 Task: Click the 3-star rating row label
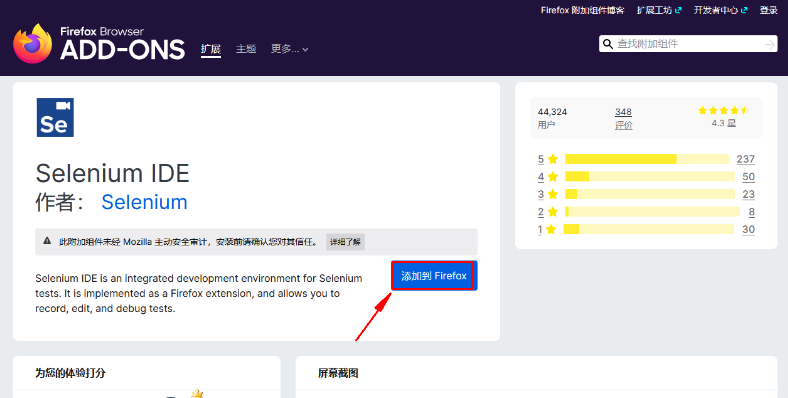pos(547,194)
